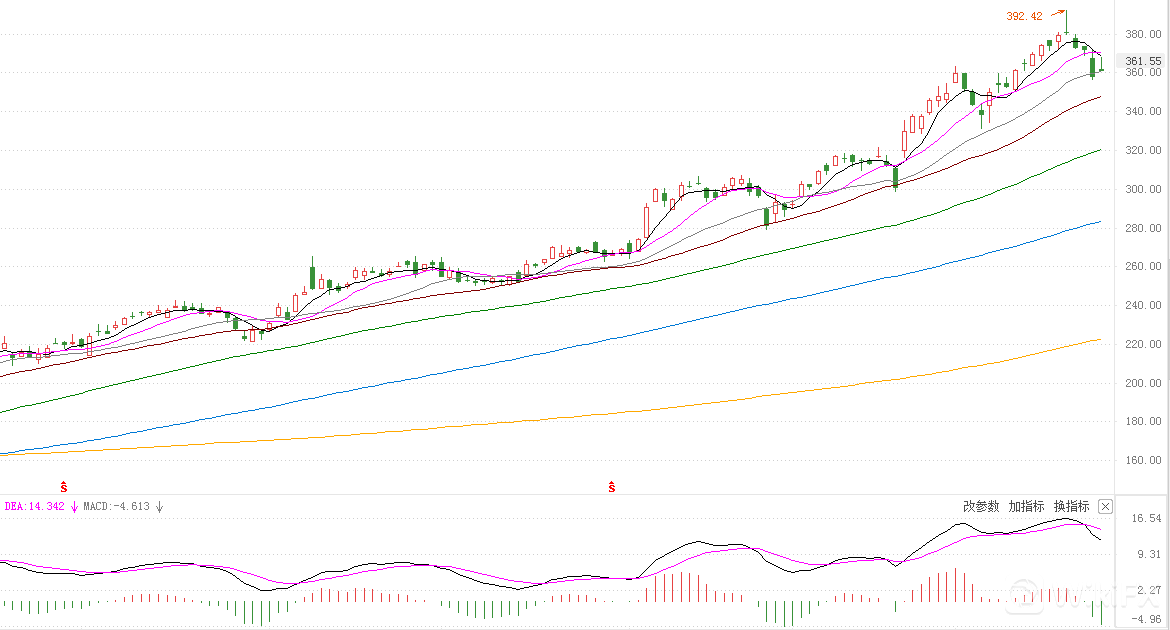The image size is (1170, 630).
Task: Click the 300.00 price axis label
Action: [x=1143, y=189]
